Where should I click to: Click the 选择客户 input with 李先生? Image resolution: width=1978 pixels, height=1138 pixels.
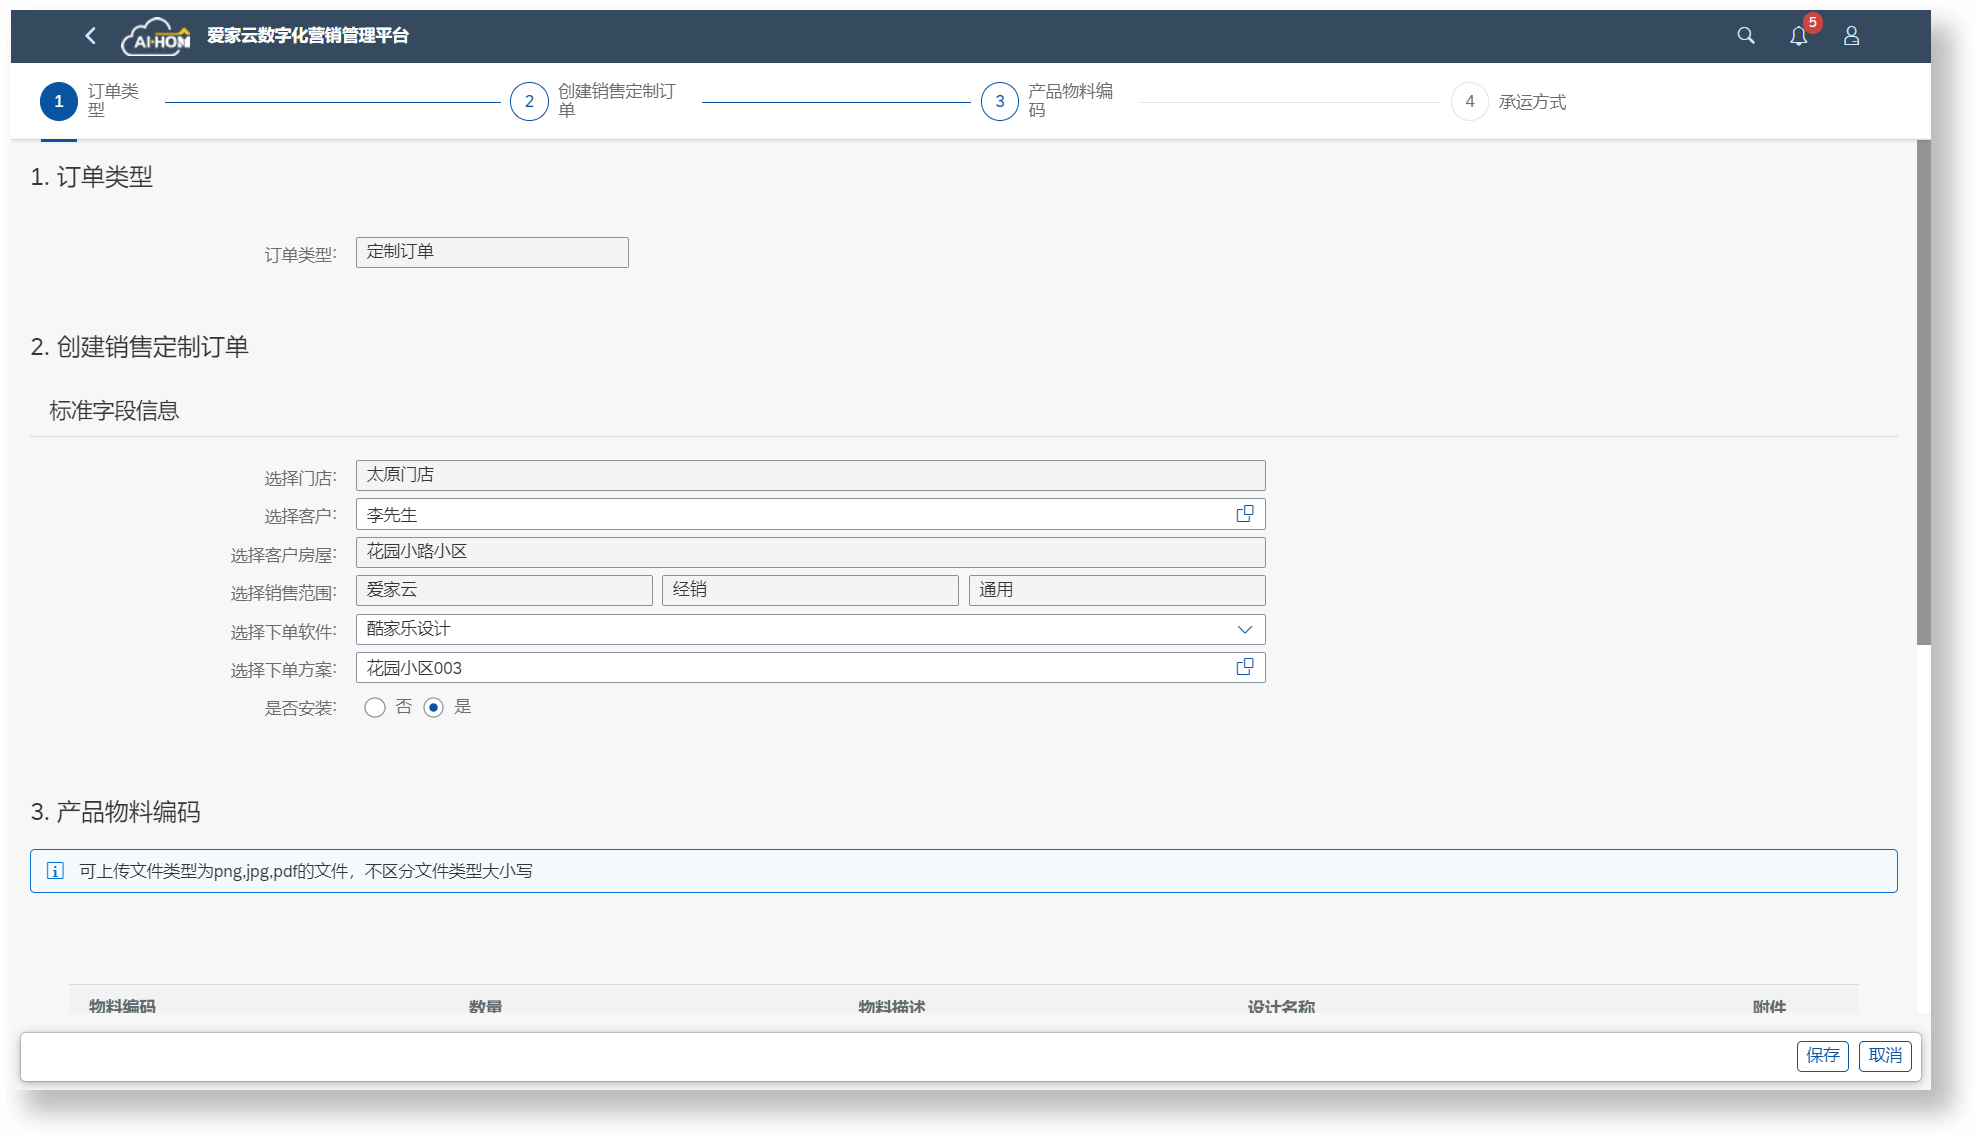[x=790, y=514]
